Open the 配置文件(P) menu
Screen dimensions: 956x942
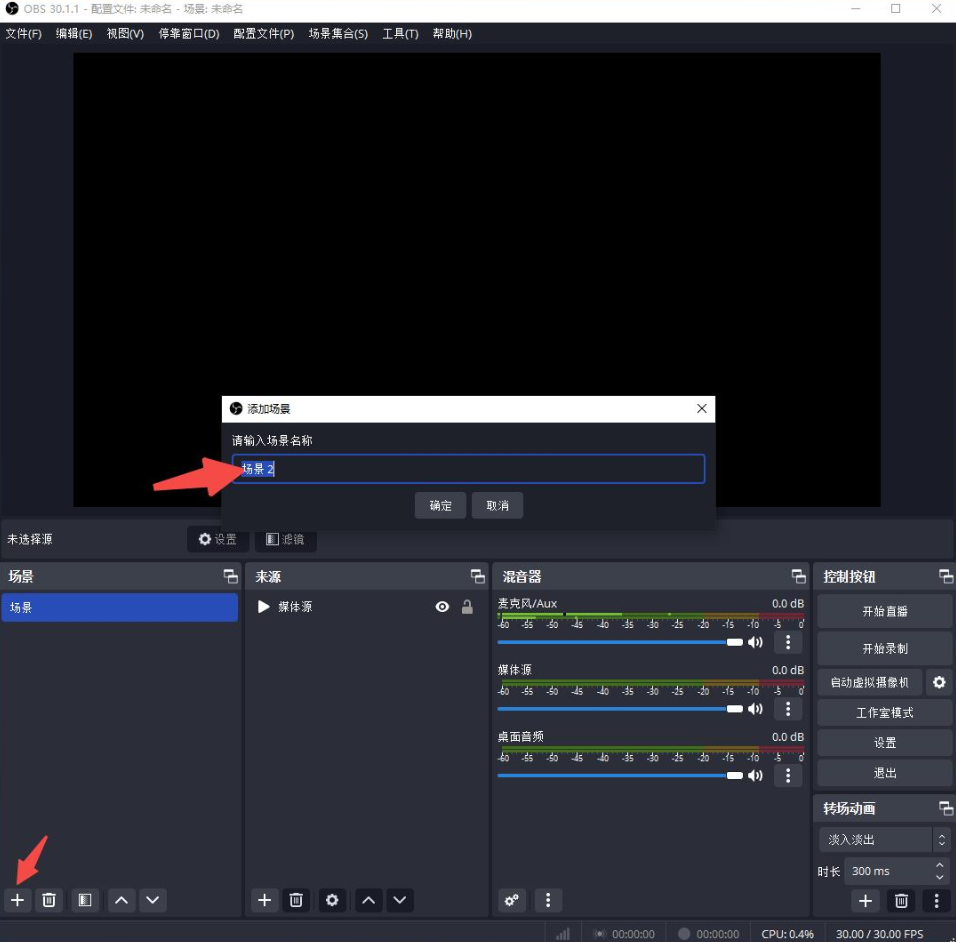point(263,34)
